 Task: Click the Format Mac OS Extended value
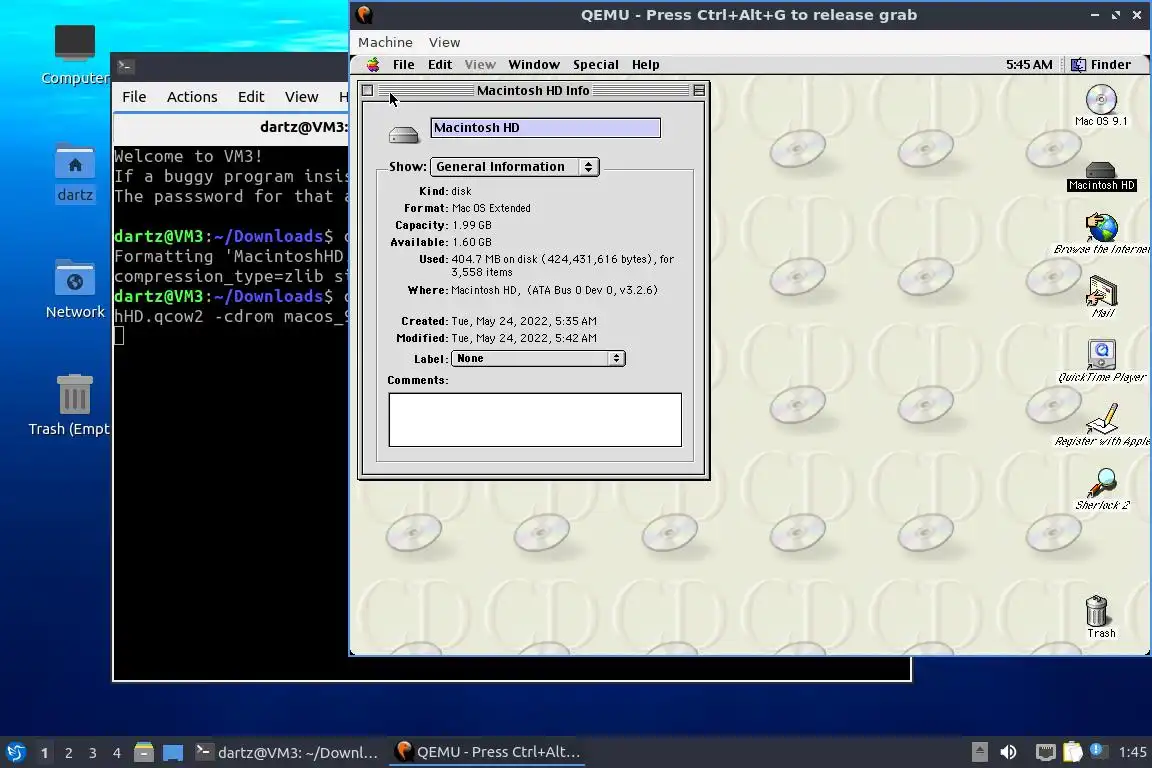click(491, 209)
